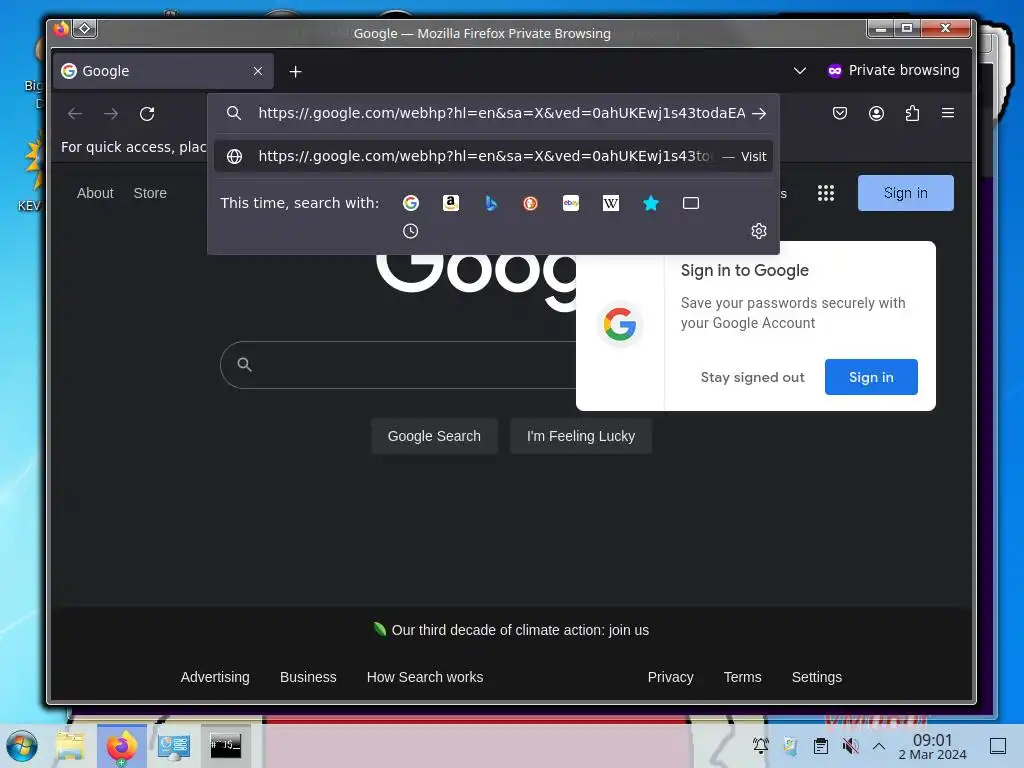Click I'm Feeling Lucky button
The image size is (1024, 768).
pos(581,436)
